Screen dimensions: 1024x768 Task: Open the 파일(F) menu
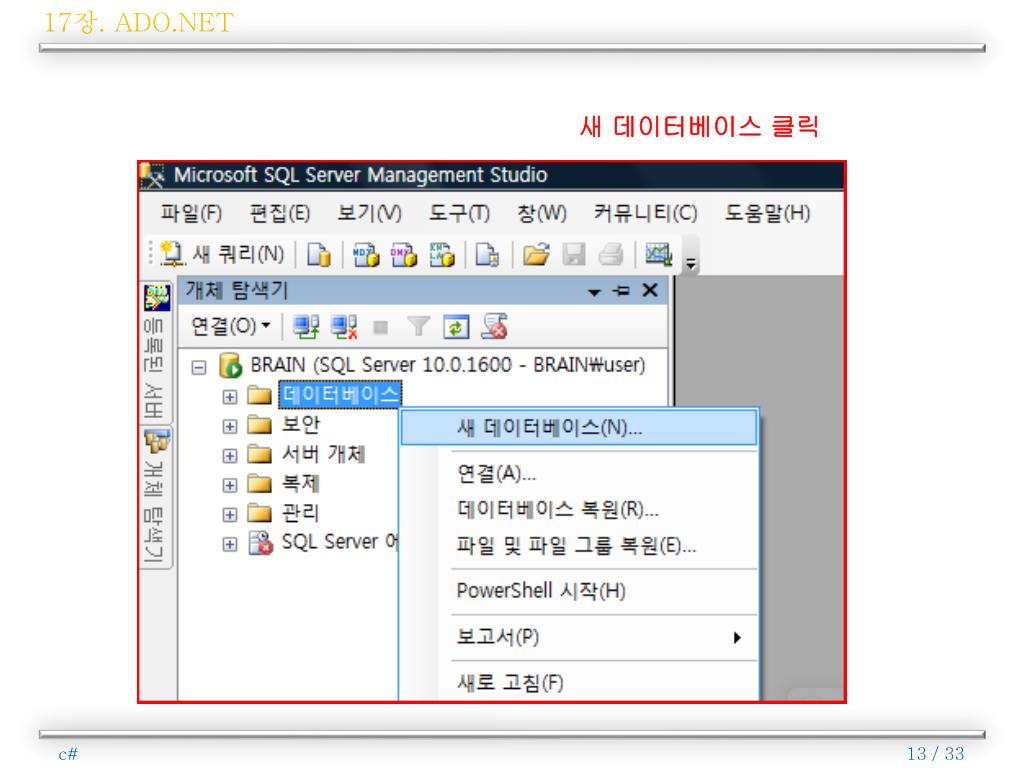[191, 213]
